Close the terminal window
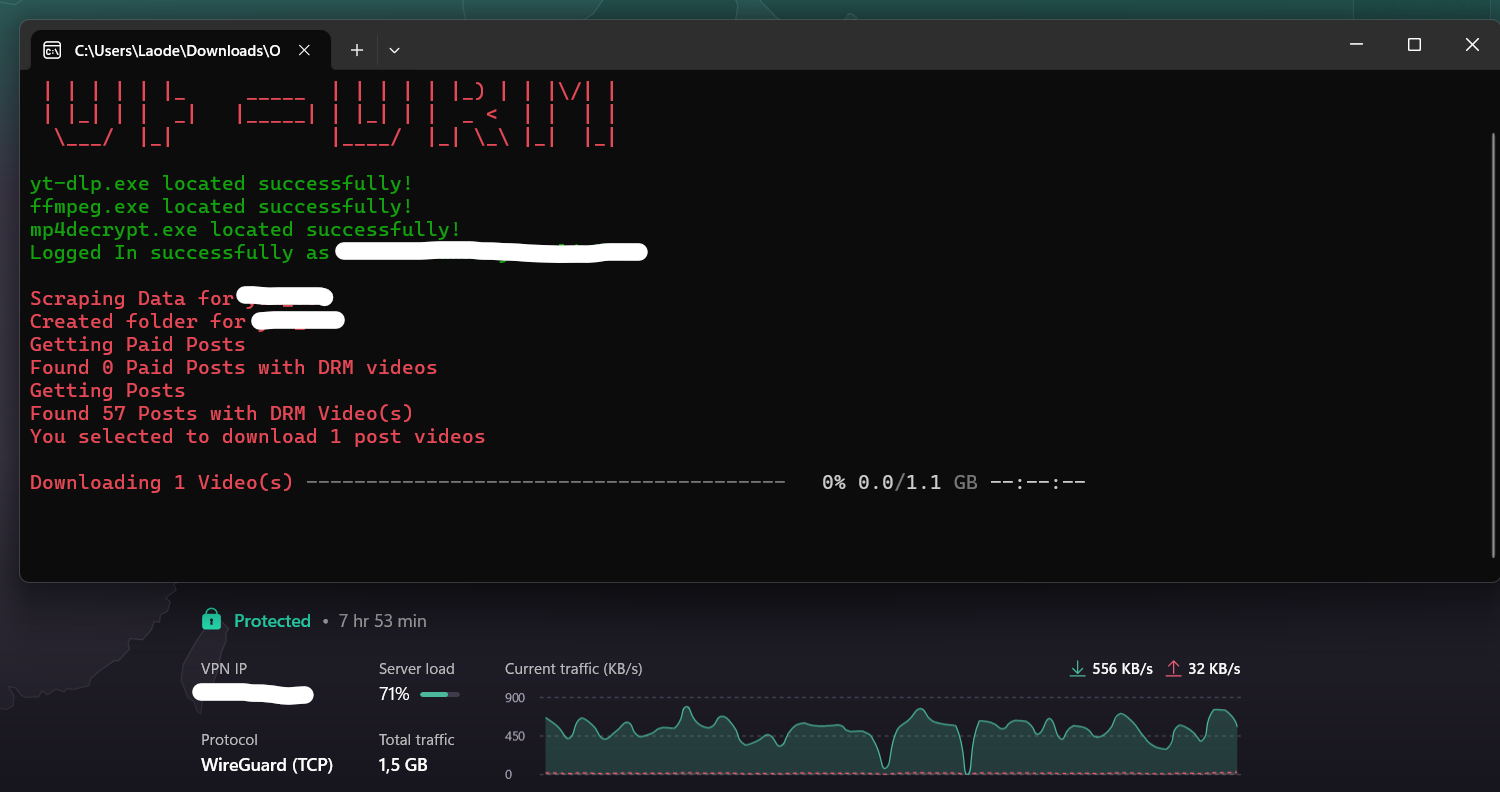Screen dimensions: 1500x792 click(x=1472, y=45)
